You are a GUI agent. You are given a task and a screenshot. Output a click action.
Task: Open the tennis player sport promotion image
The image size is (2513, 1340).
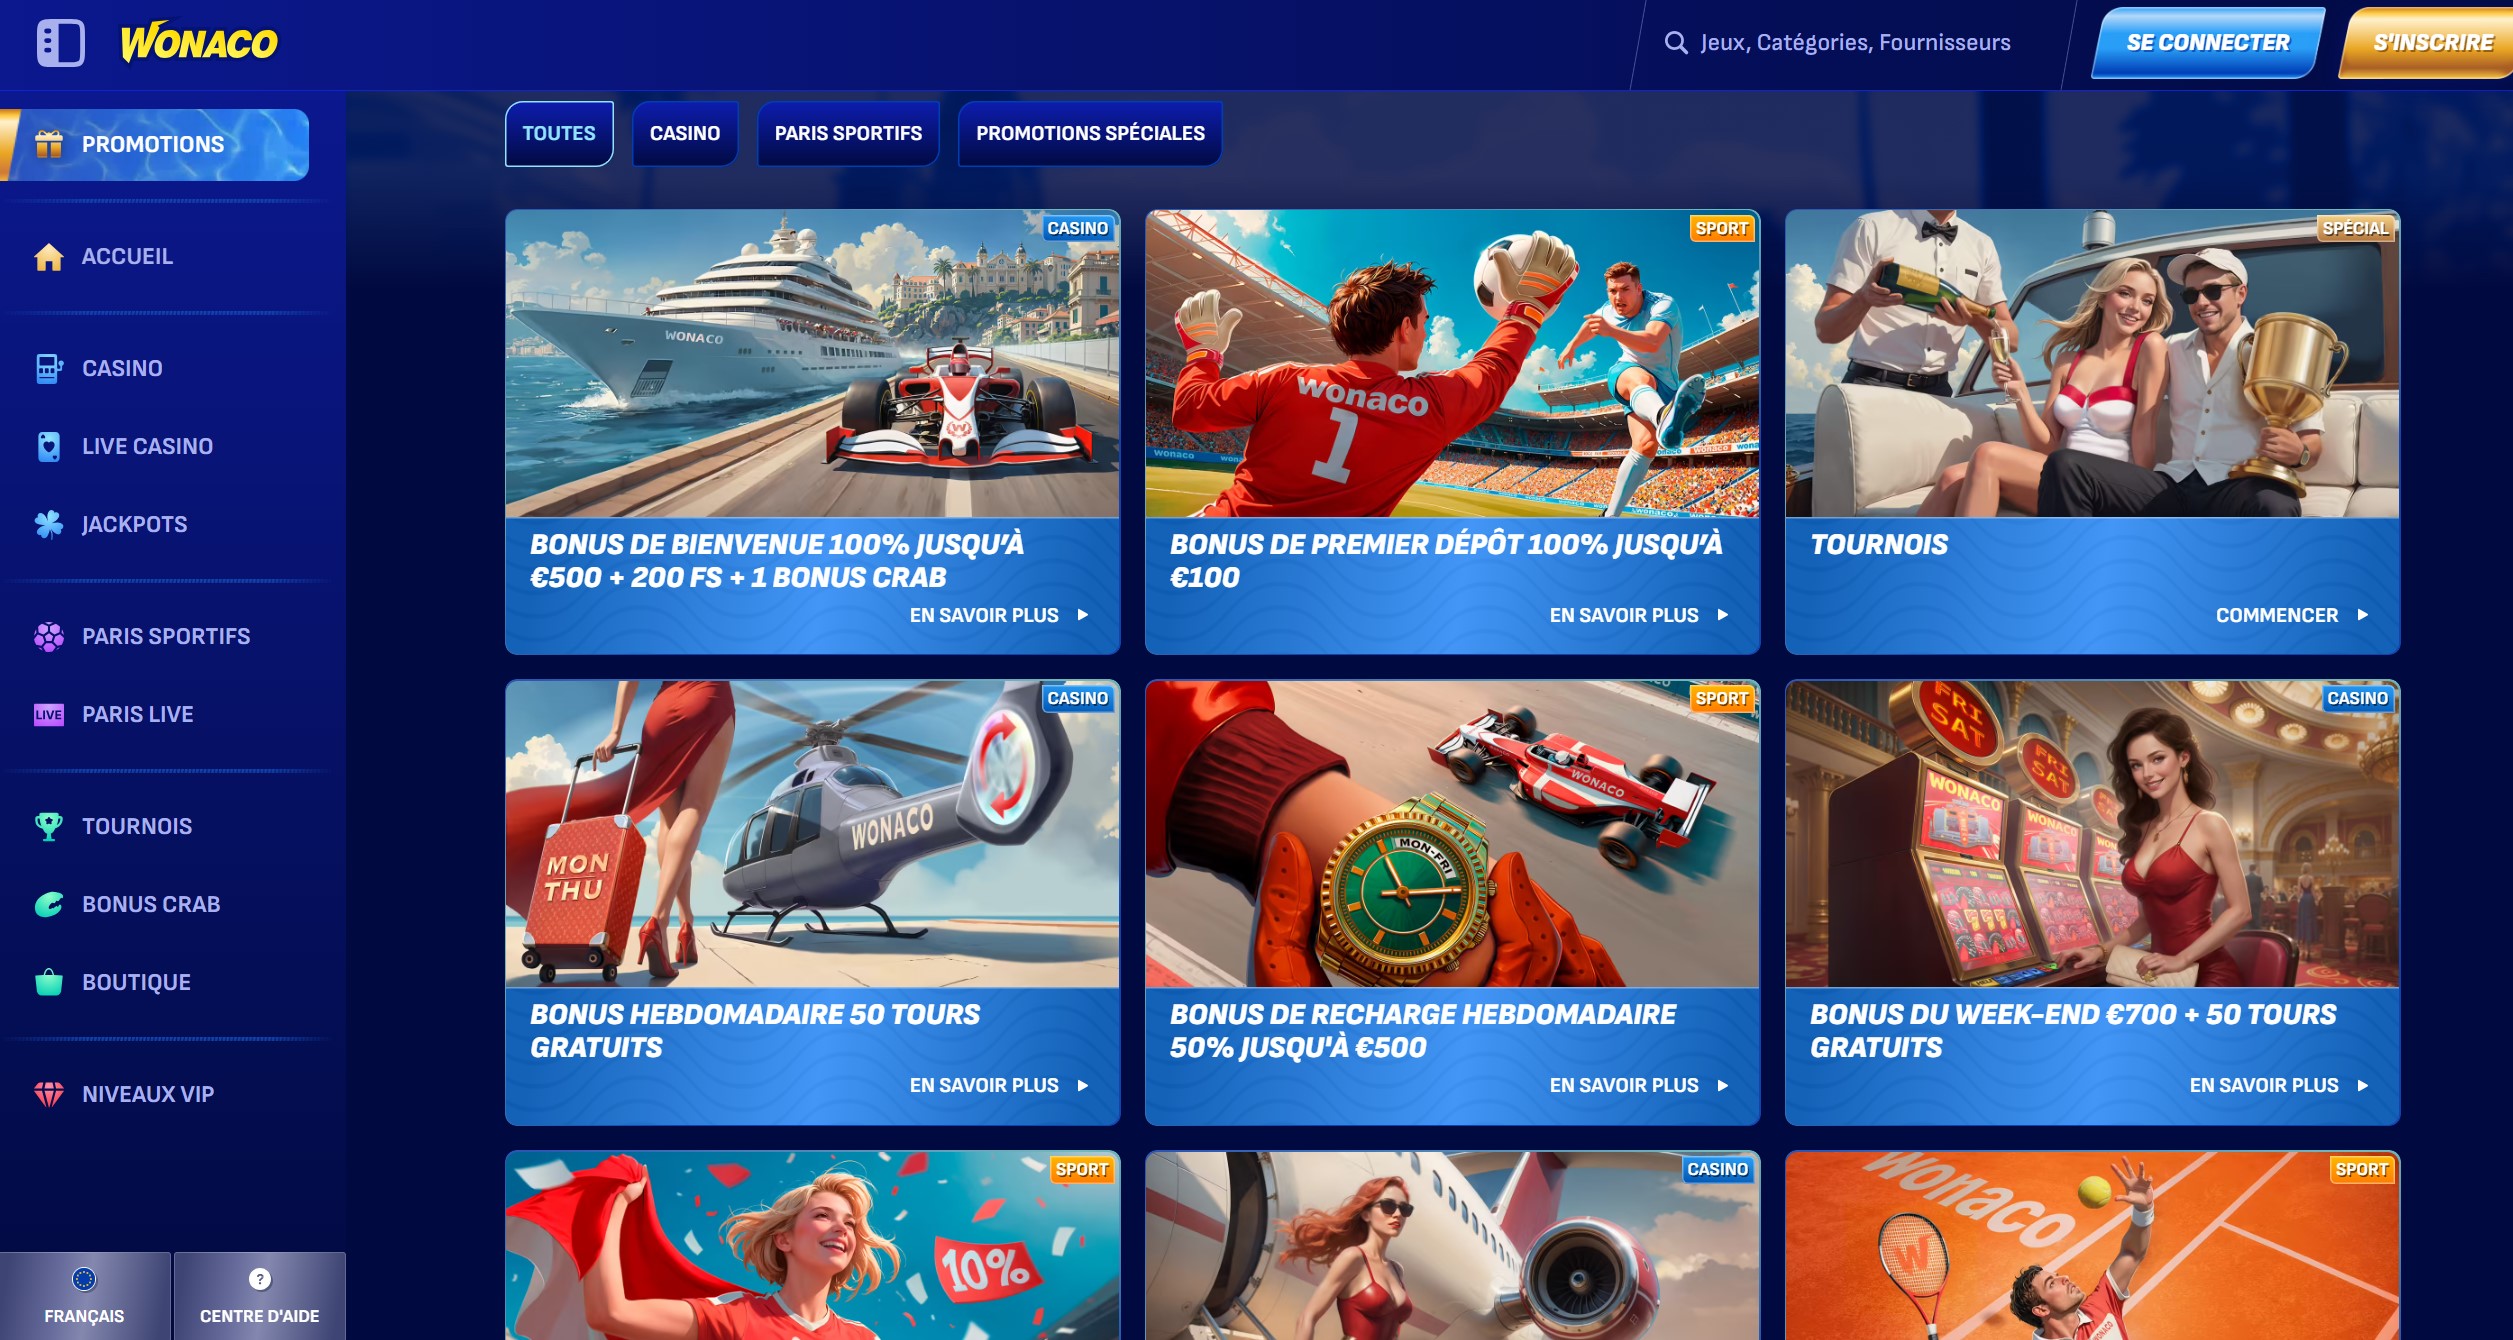point(2092,1246)
